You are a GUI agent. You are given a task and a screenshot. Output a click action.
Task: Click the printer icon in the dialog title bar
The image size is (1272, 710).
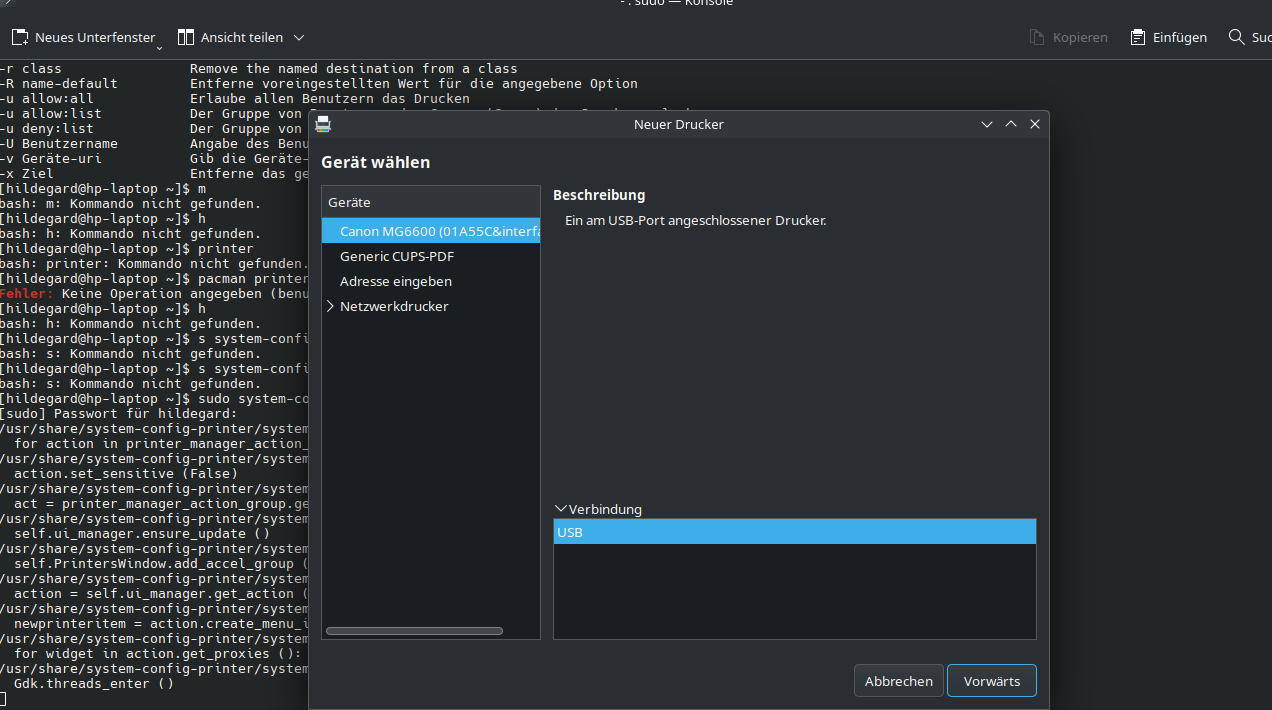[x=323, y=124]
